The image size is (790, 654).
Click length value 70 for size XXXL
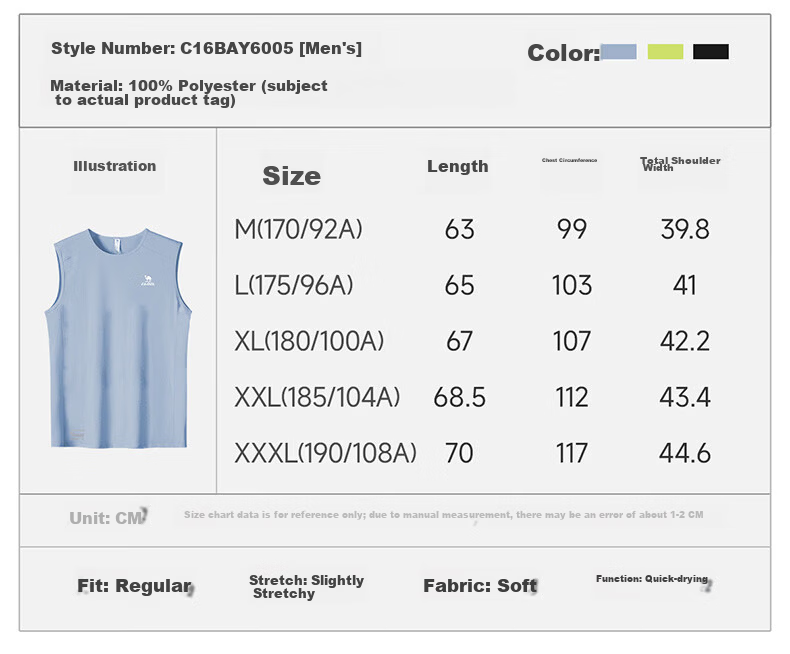[459, 453]
